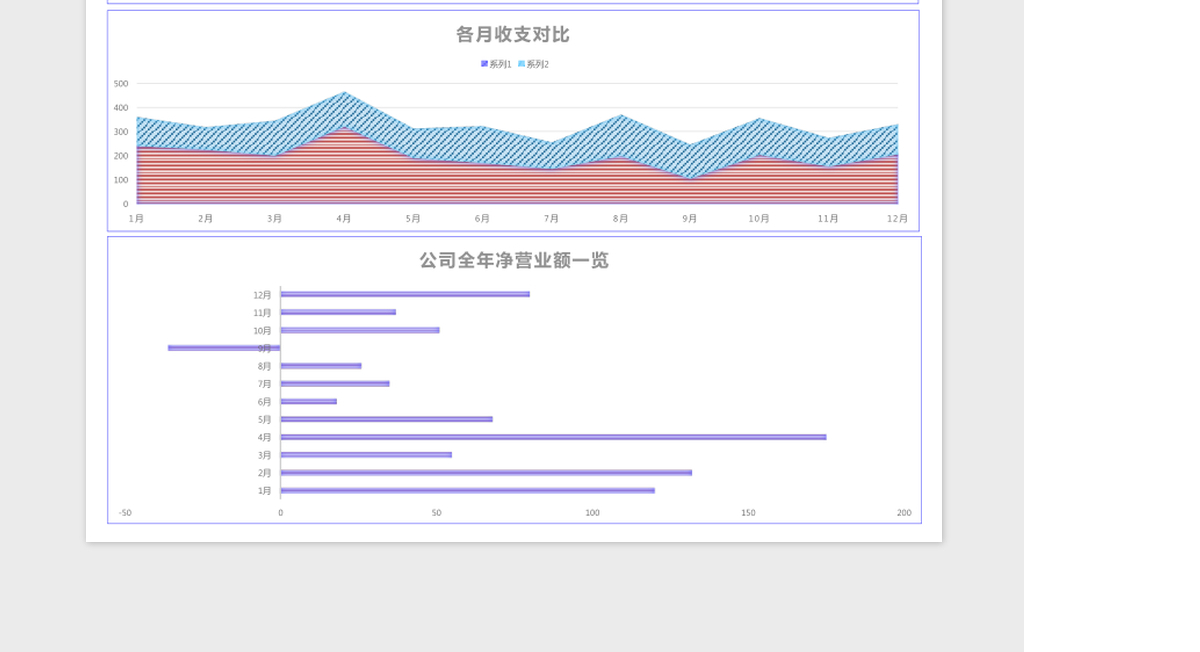The image size is (1200, 652).
Task: Click the 50 value on the bar chart axis
Action: click(x=437, y=513)
